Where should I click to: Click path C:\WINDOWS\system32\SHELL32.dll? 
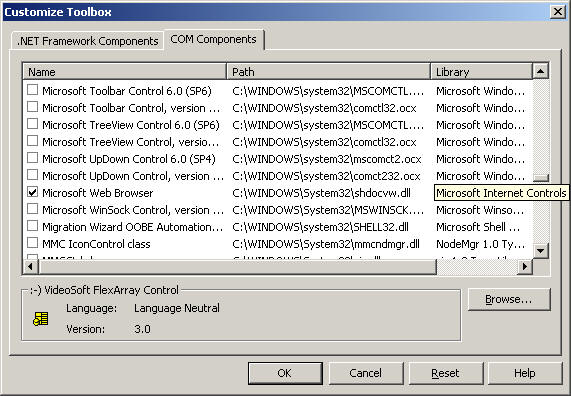pos(320,227)
